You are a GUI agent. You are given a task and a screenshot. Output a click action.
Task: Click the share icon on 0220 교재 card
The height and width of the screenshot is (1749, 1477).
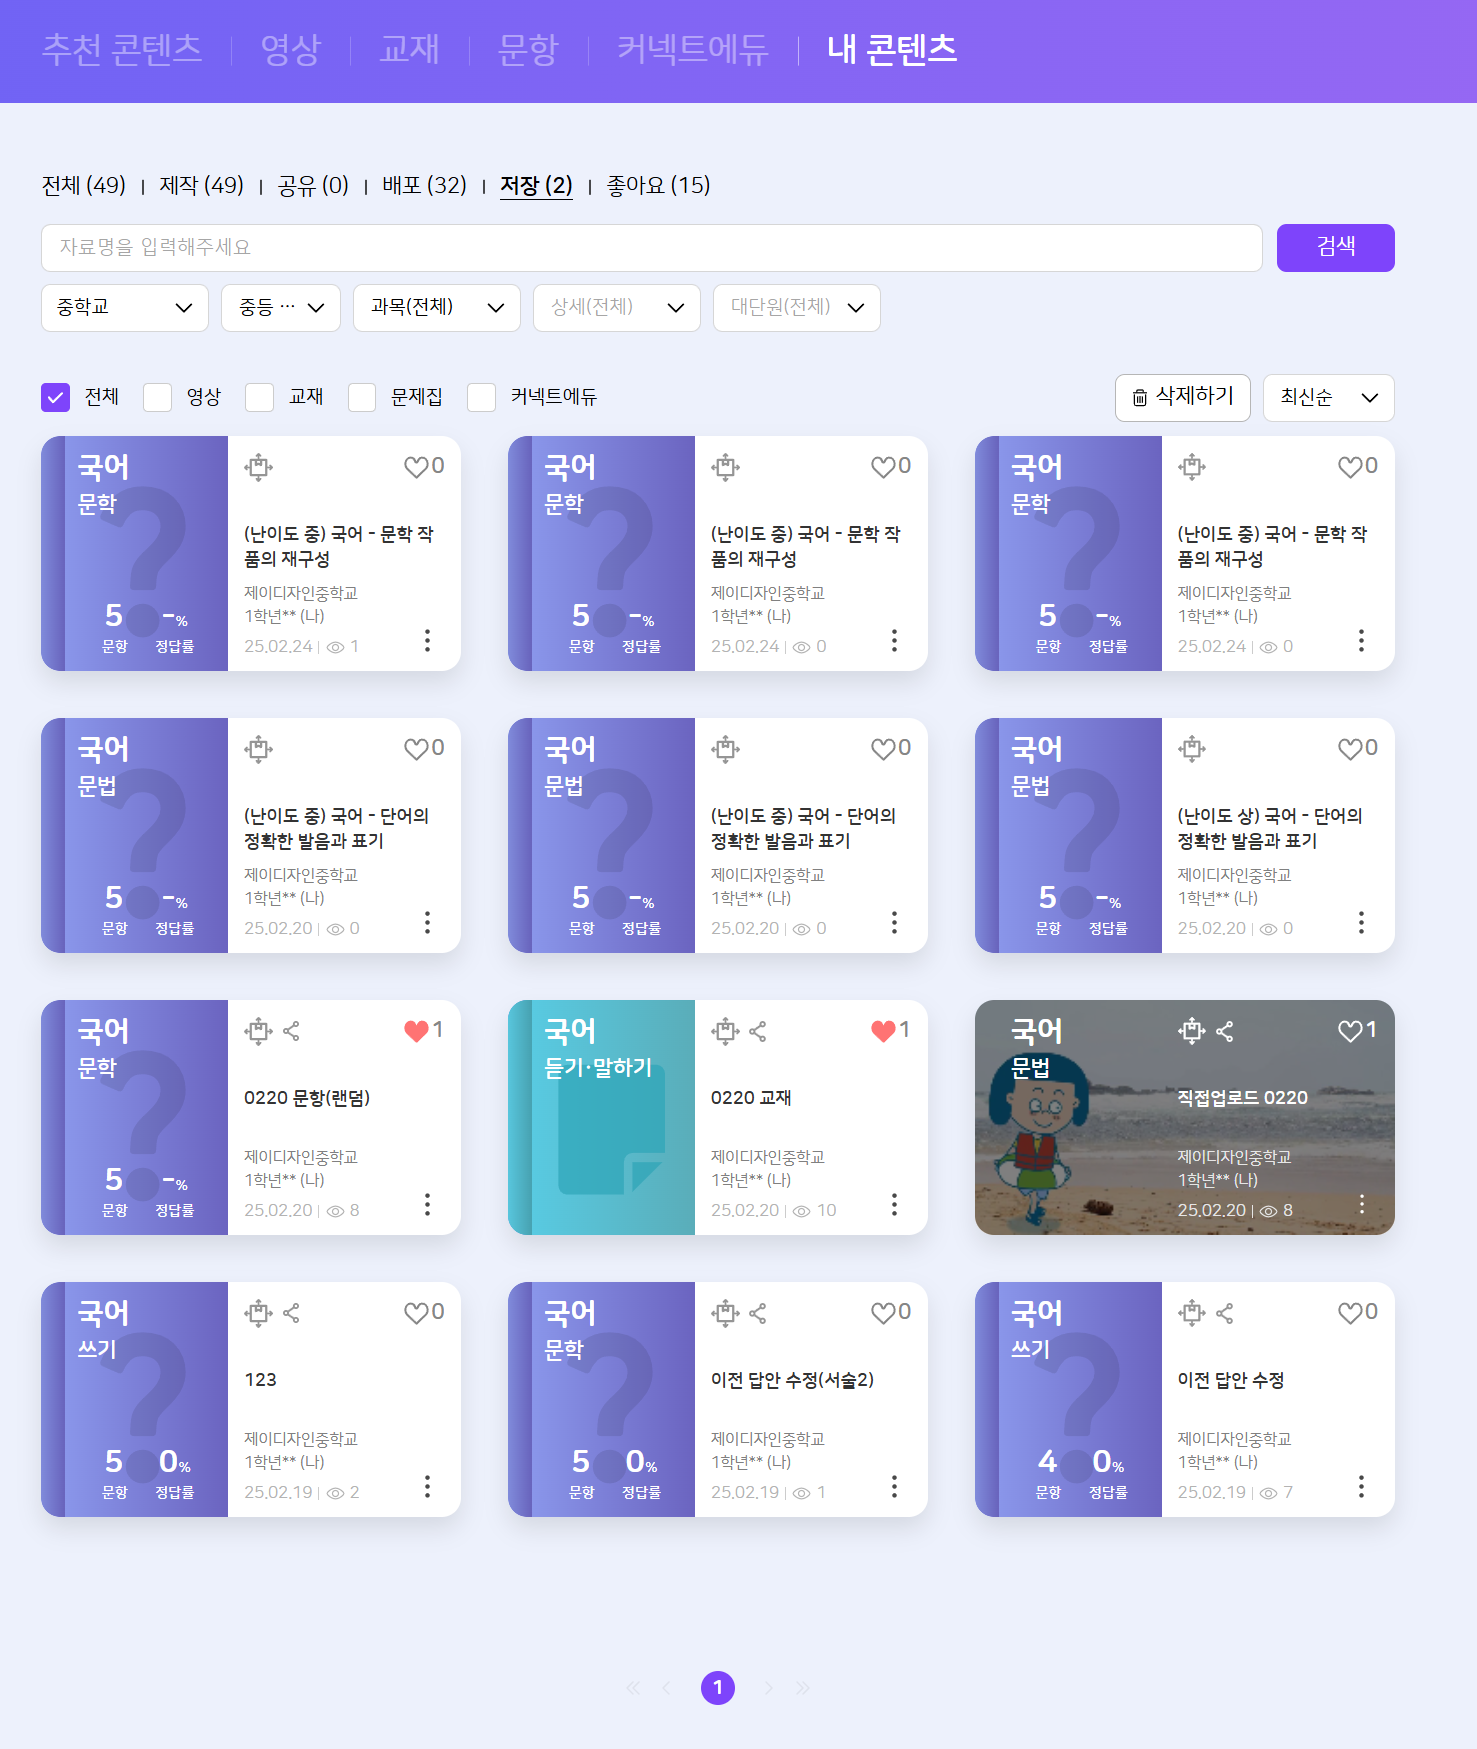758,1031
